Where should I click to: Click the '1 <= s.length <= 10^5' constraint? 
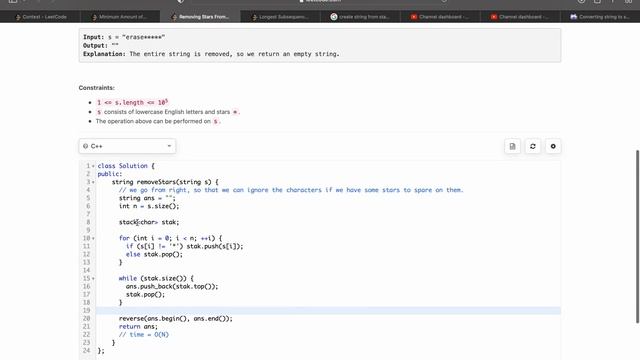pos(132,102)
